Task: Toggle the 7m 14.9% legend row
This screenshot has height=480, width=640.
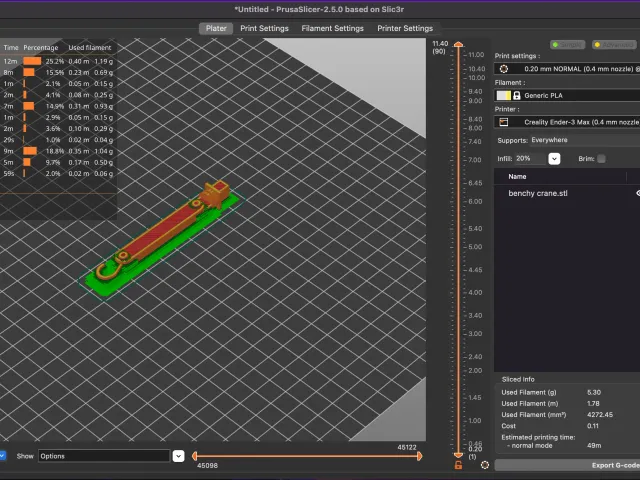Action: 58,106
